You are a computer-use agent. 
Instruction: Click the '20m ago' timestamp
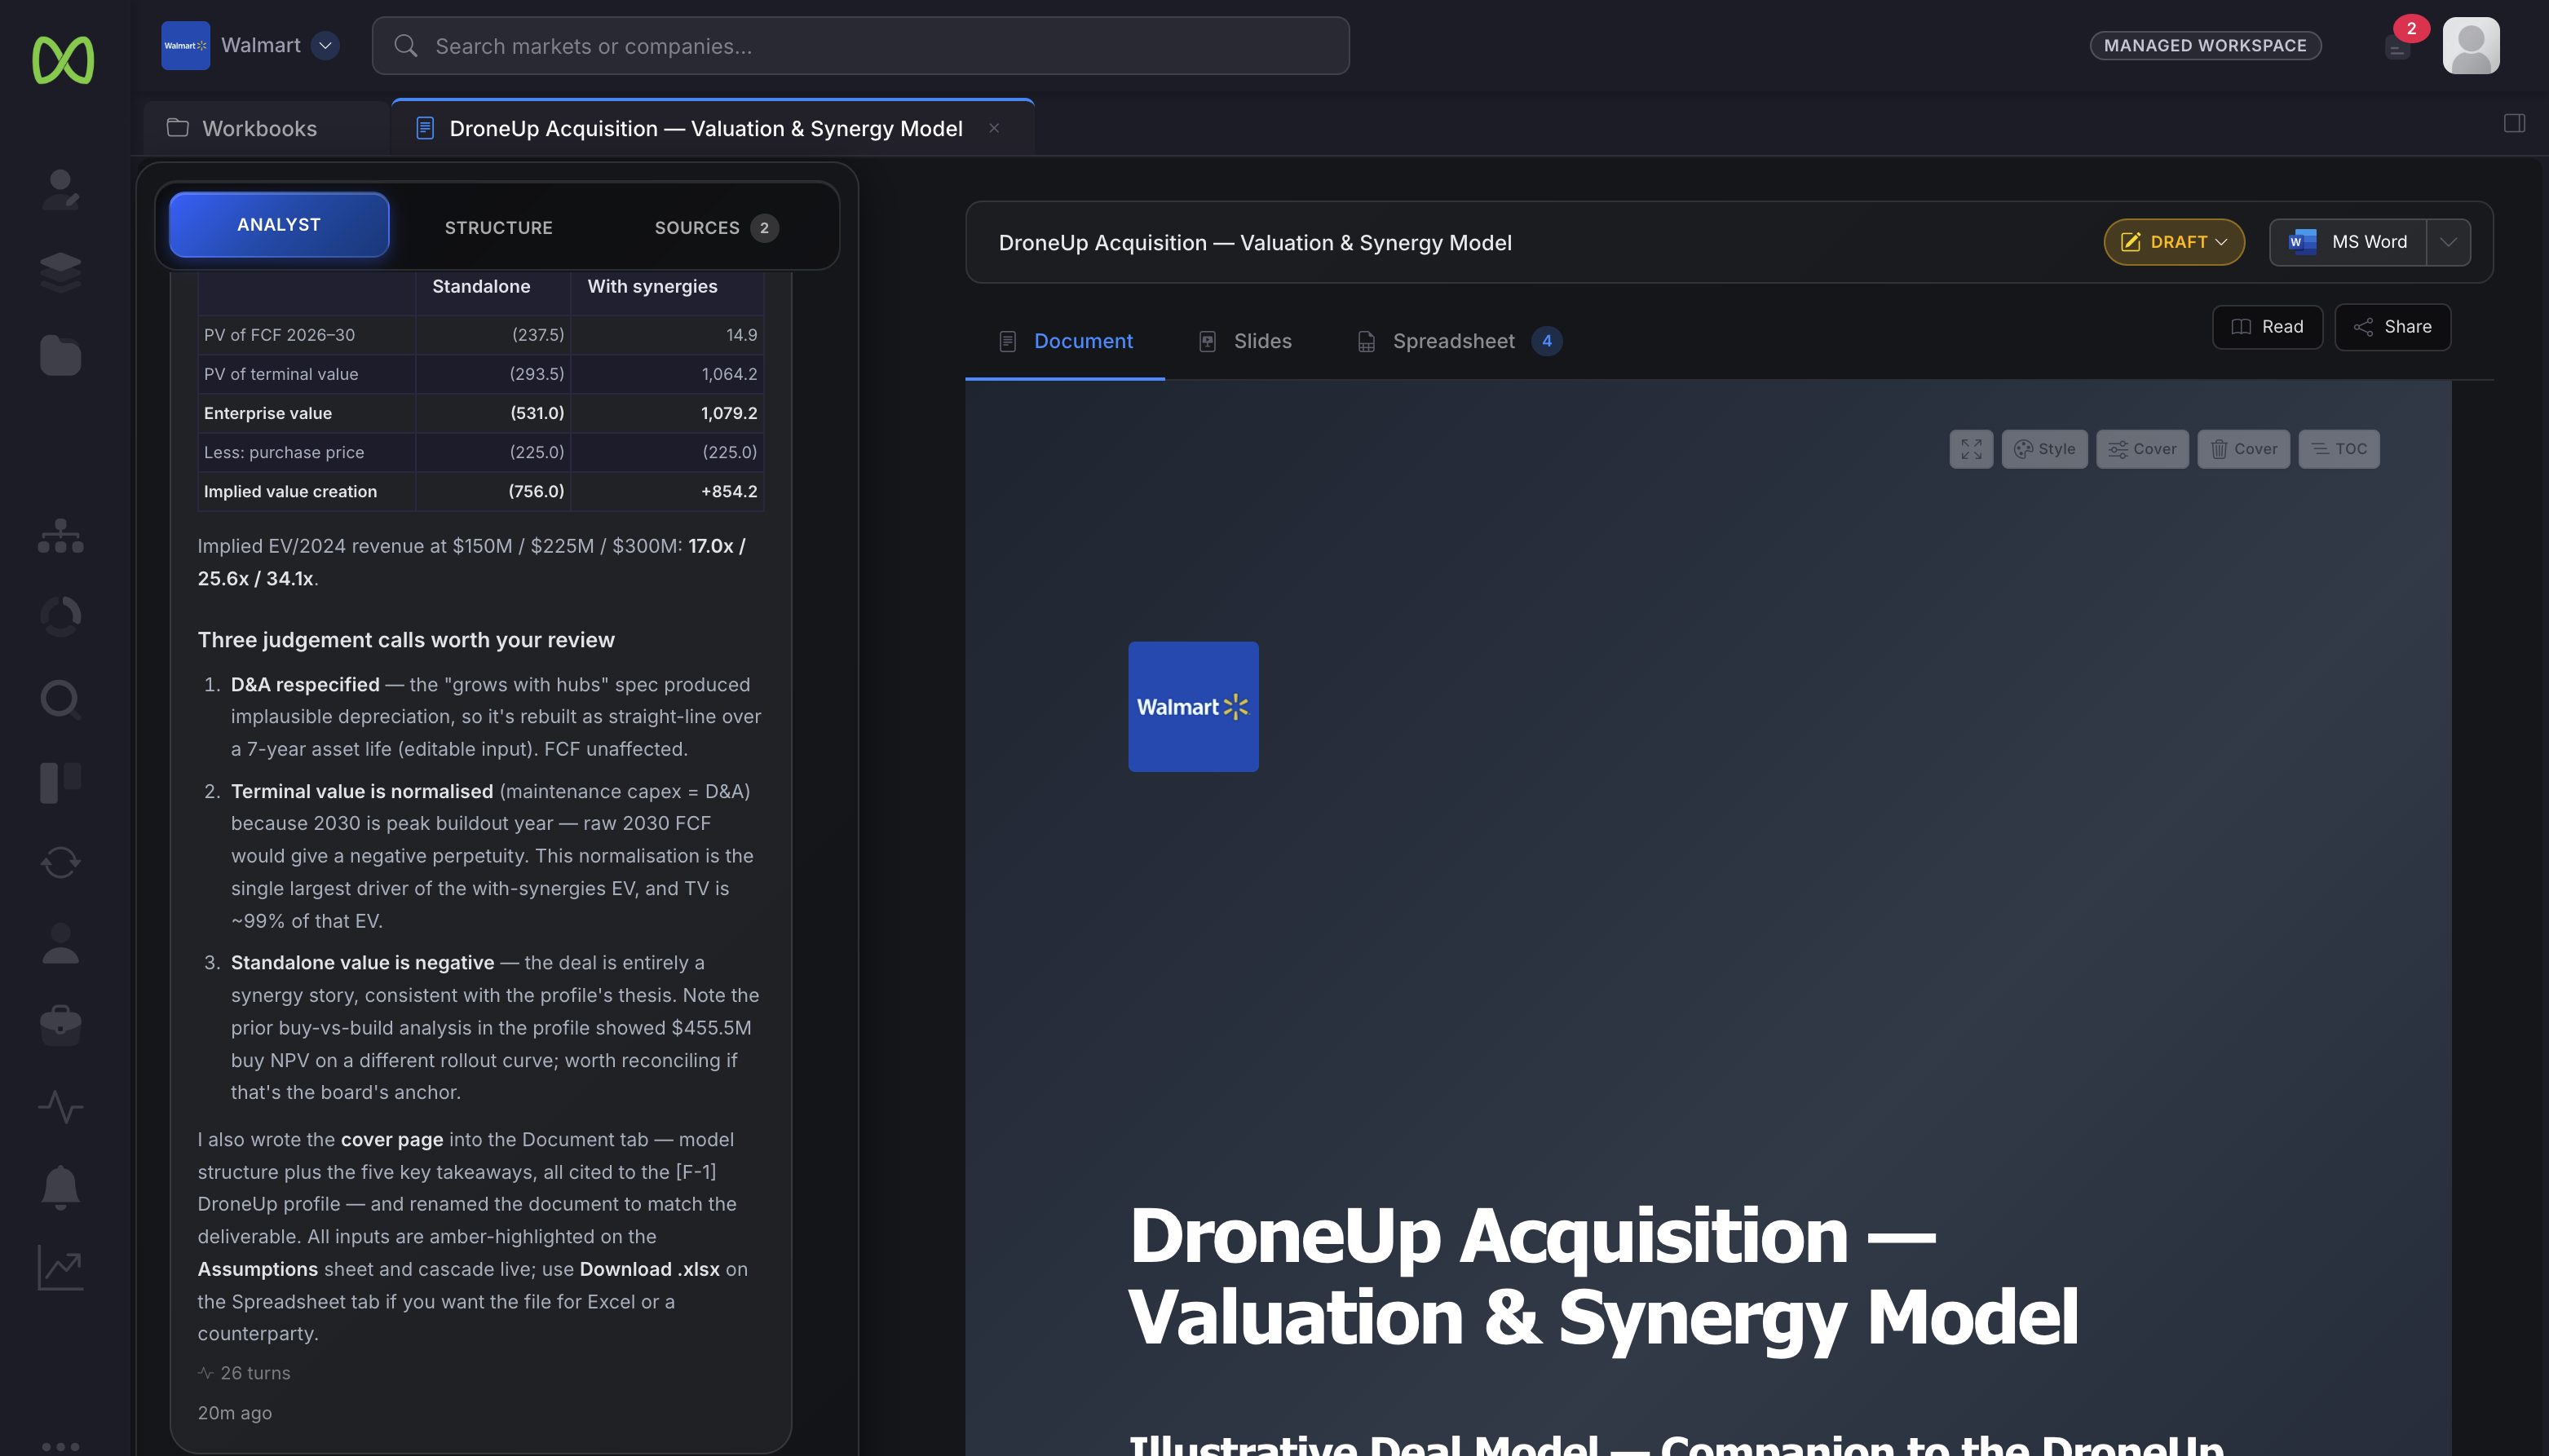[234, 1413]
